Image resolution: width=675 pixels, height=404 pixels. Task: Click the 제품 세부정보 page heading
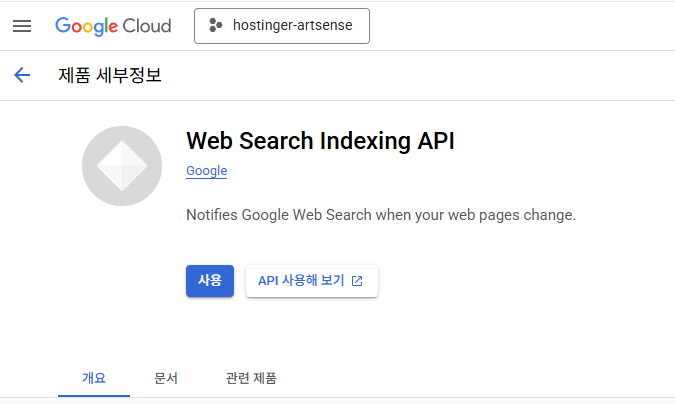[110, 75]
